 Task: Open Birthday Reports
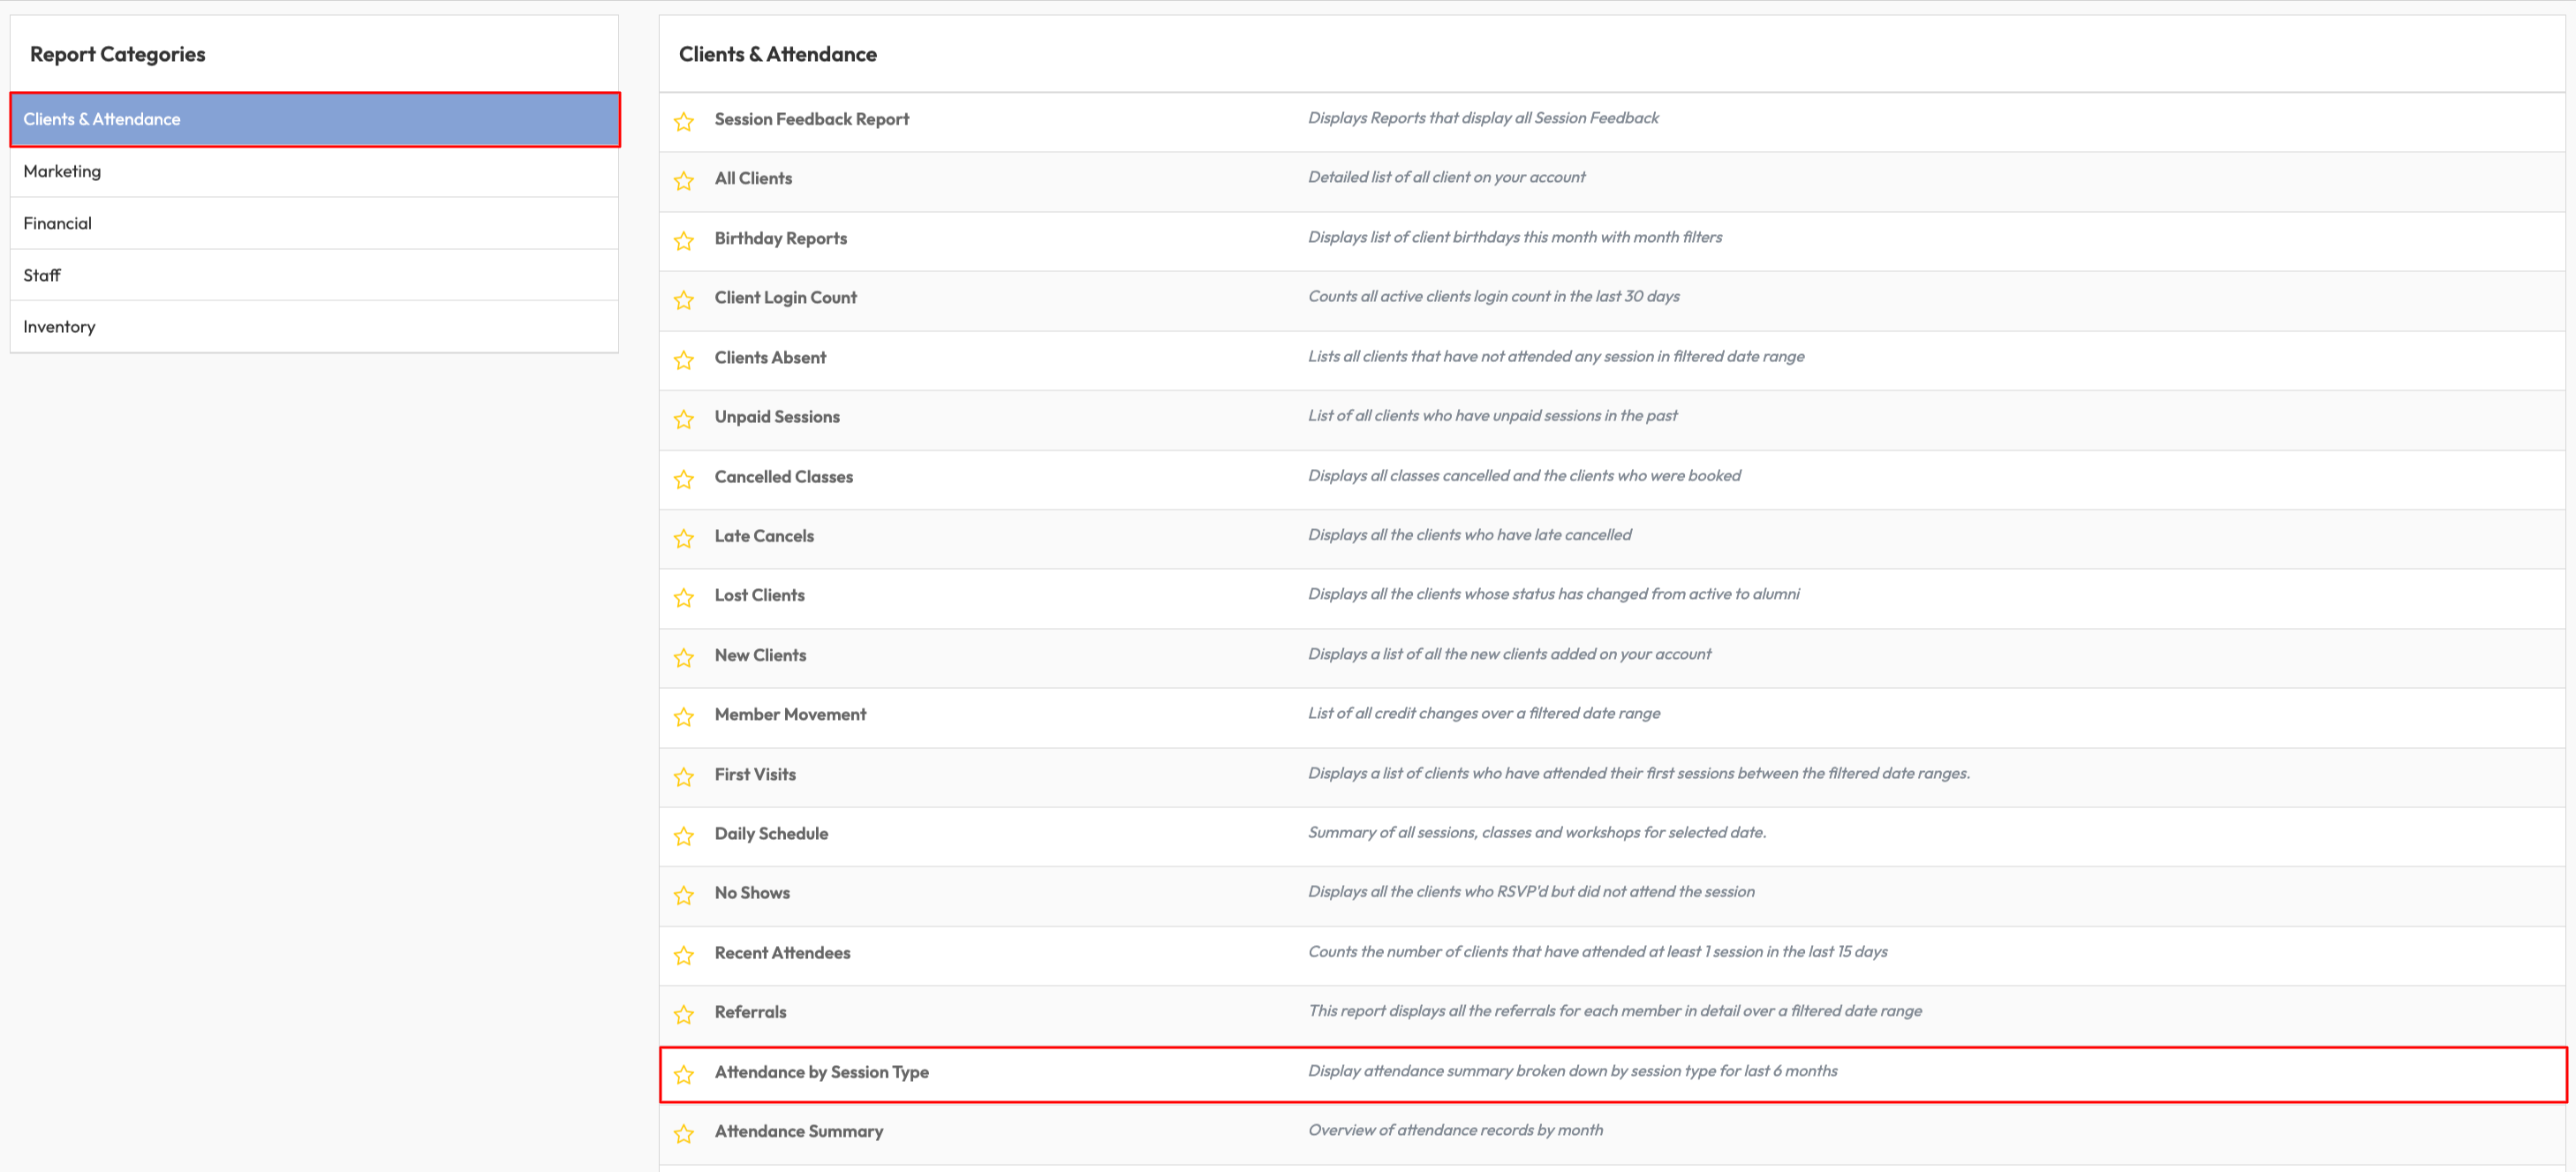coord(780,238)
